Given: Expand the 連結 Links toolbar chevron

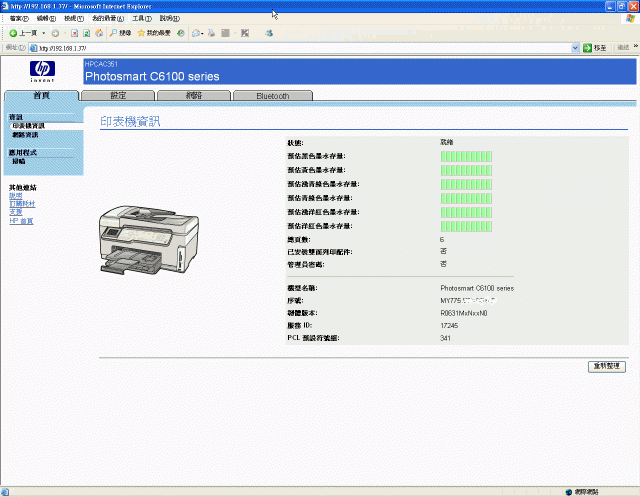Looking at the screenshot, I should pos(636,47).
